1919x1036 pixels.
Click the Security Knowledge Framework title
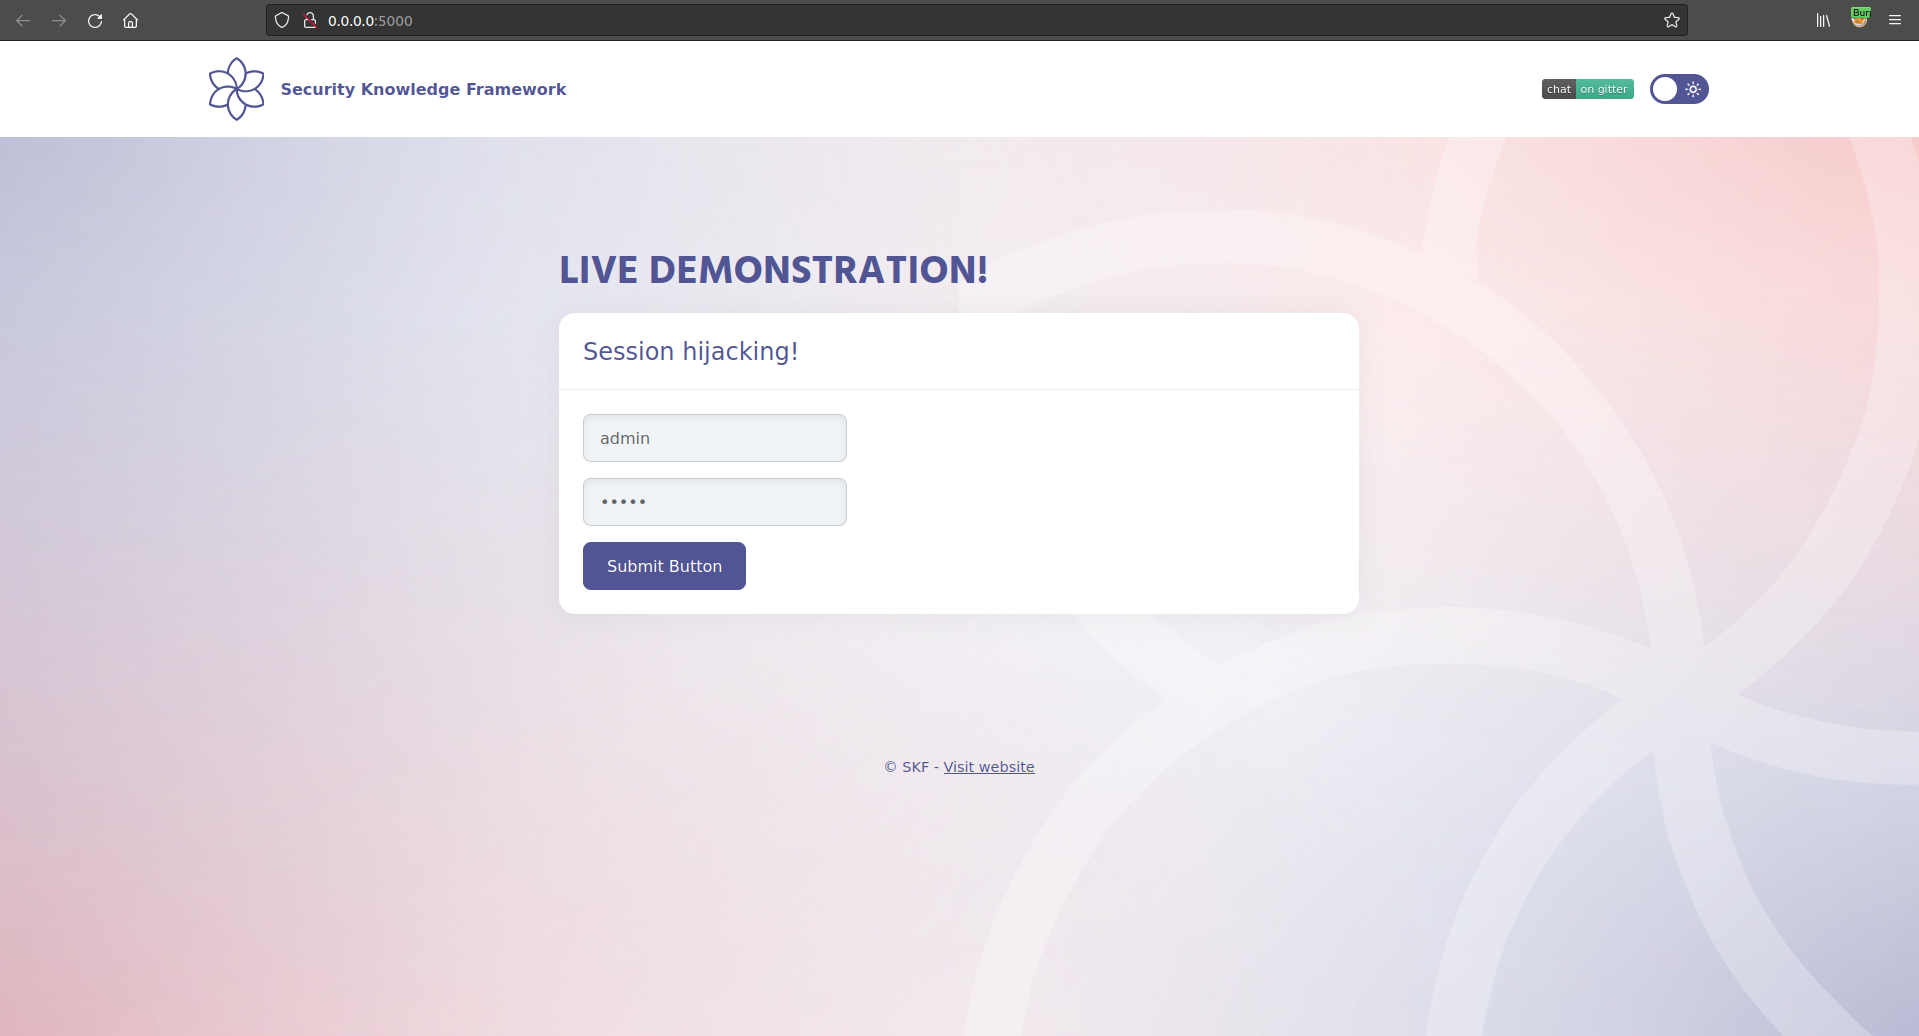[x=423, y=89]
